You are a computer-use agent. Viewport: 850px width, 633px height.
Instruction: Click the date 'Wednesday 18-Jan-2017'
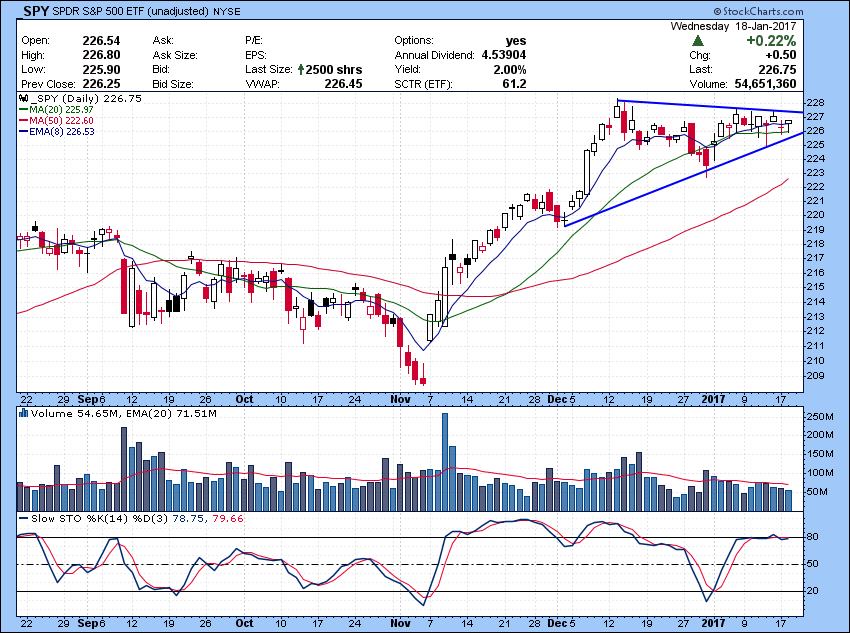(x=733, y=26)
